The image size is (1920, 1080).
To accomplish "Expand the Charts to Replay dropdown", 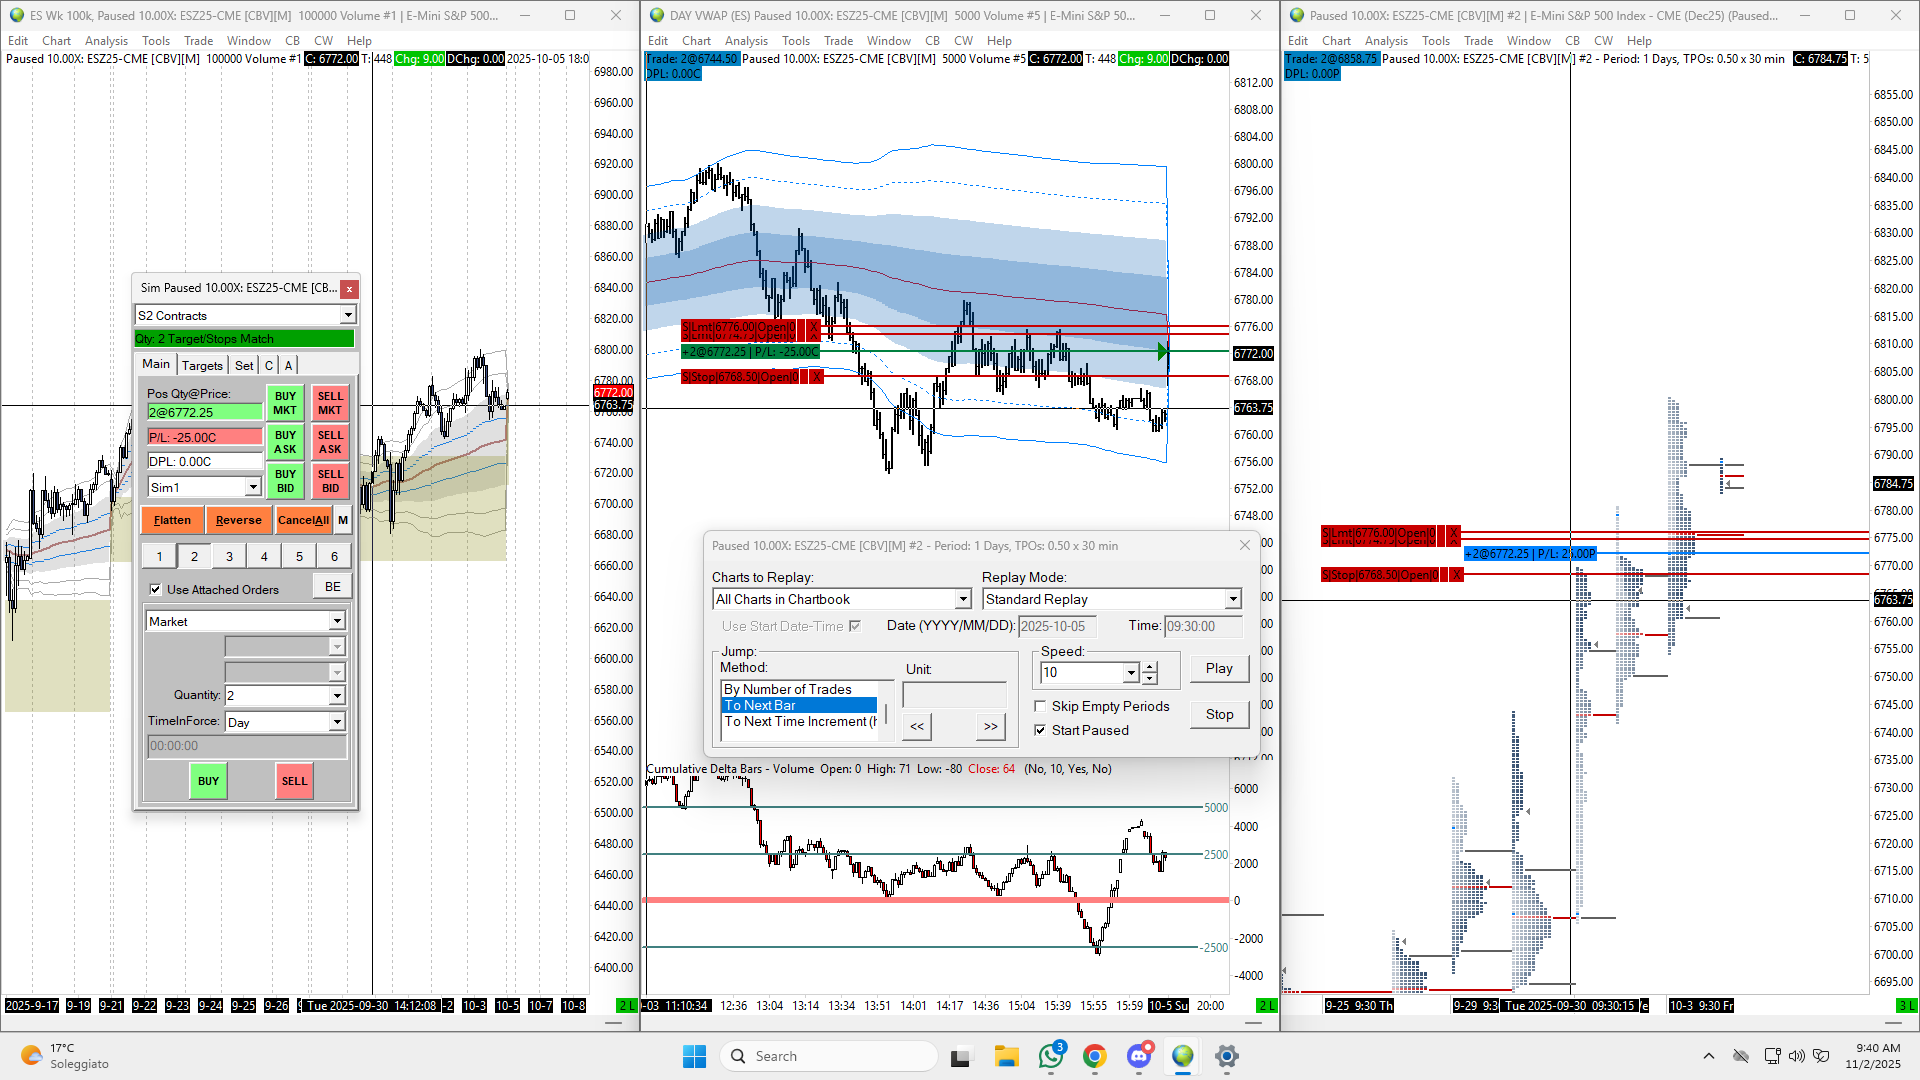I will point(962,599).
